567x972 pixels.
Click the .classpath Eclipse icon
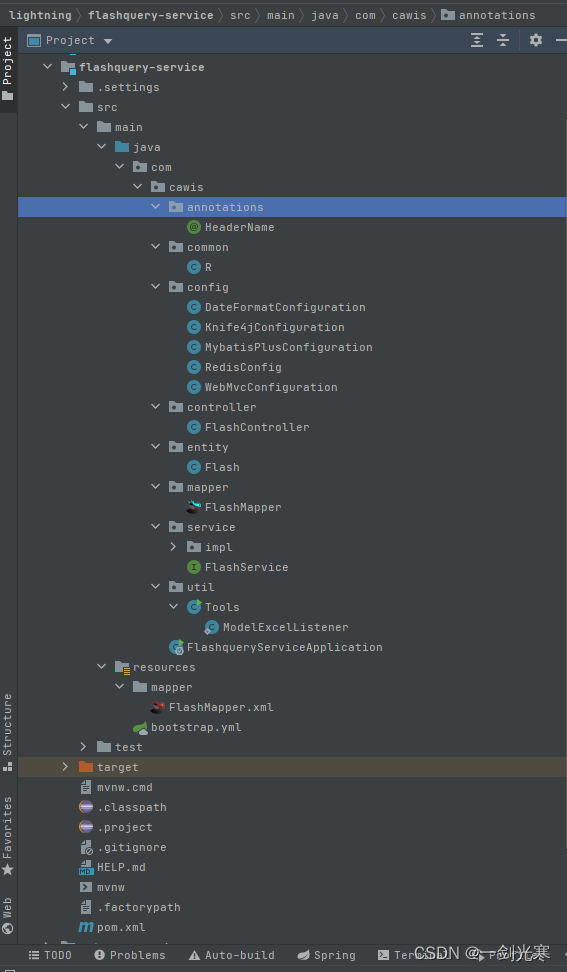tap(86, 808)
